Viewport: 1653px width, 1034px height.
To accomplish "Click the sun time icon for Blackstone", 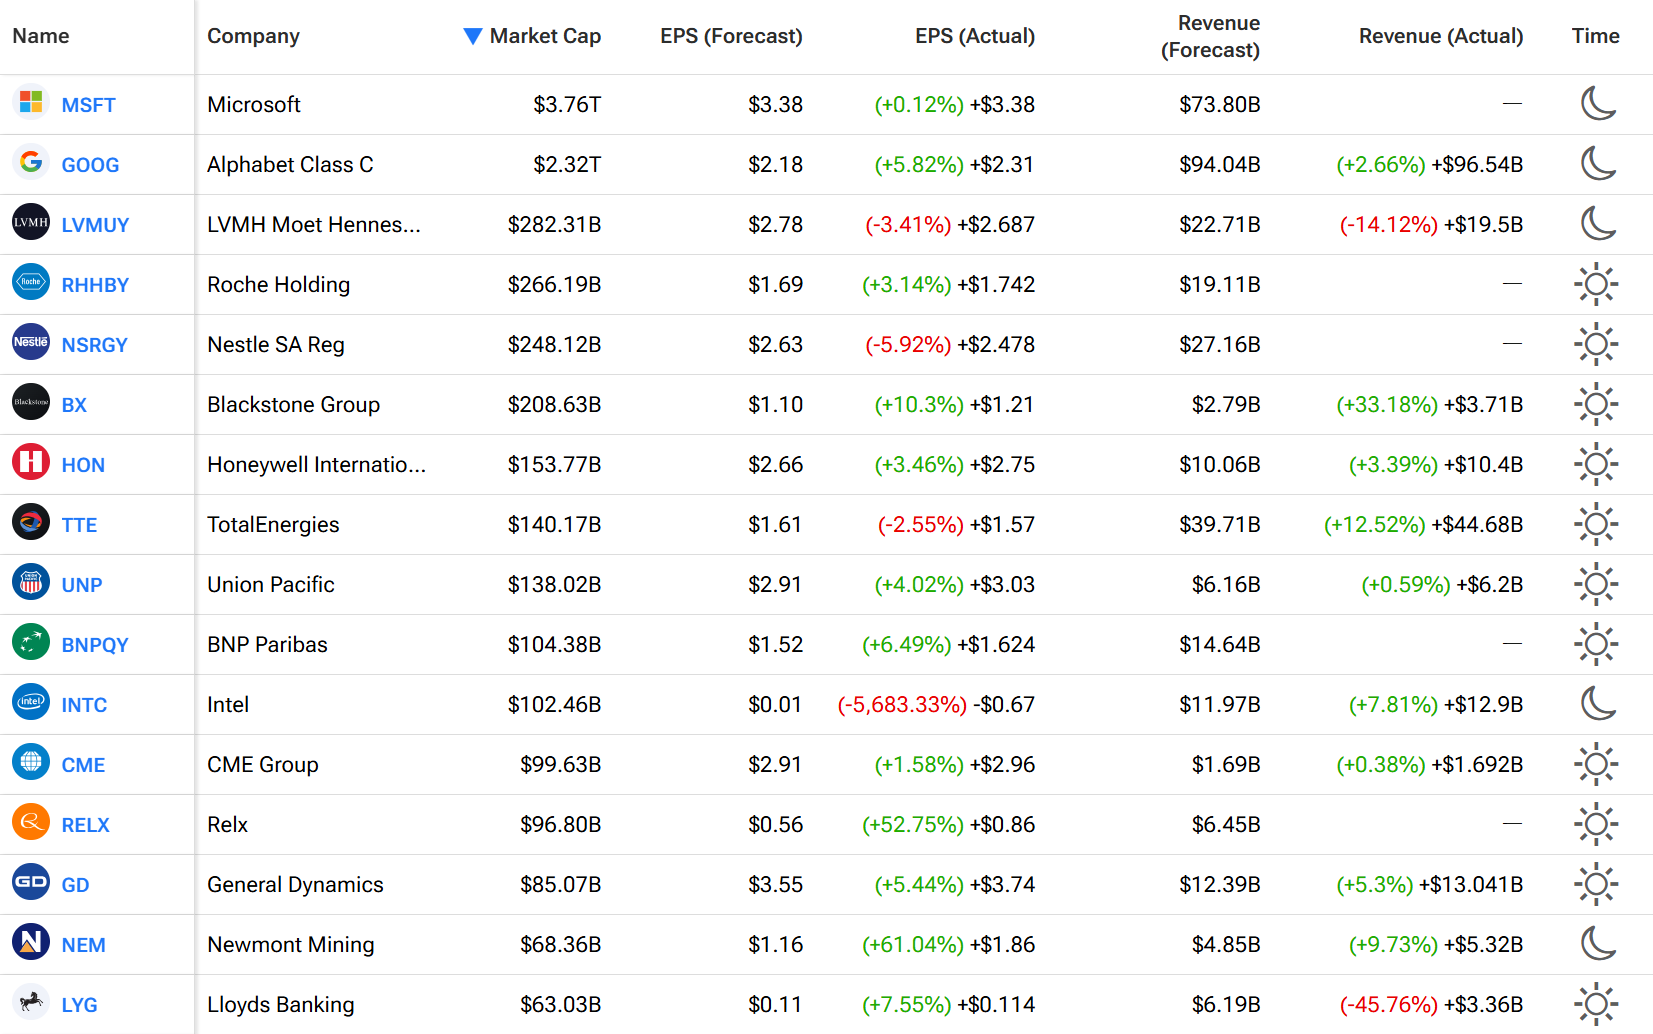I will [1596, 404].
